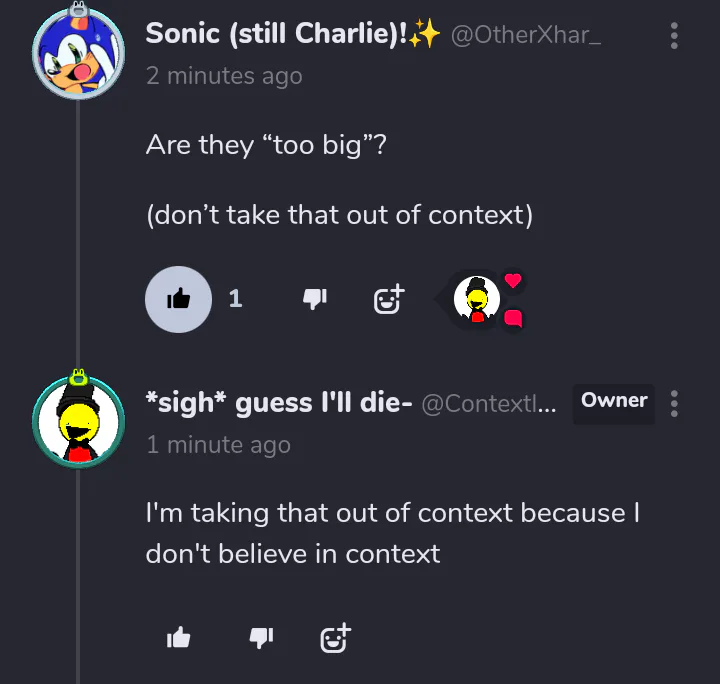Screen dimensions: 720x684
Task: Click username "*sigh* guess I'll die-"
Action: [279, 403]
